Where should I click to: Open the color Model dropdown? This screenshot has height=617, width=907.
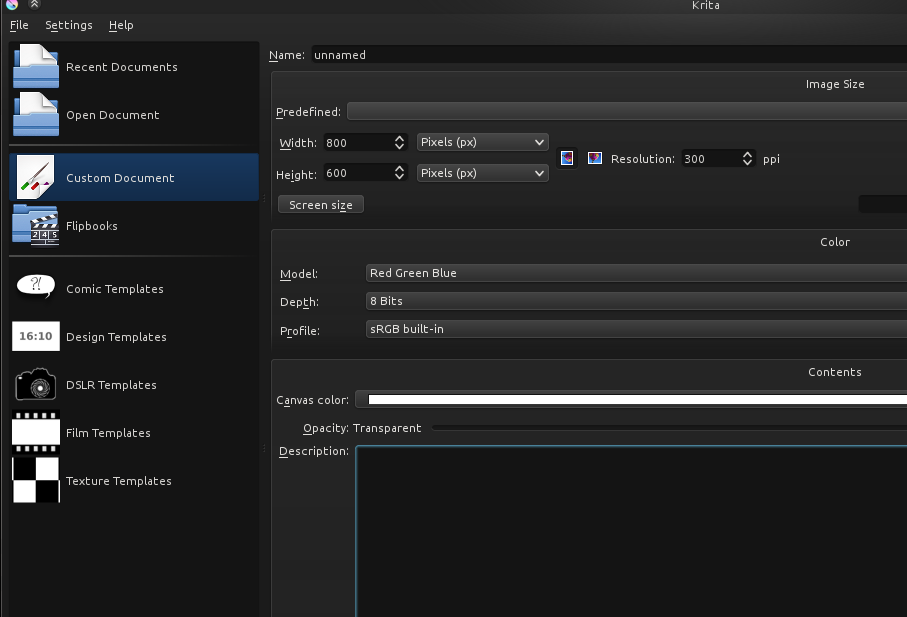[x=636, y=273]
